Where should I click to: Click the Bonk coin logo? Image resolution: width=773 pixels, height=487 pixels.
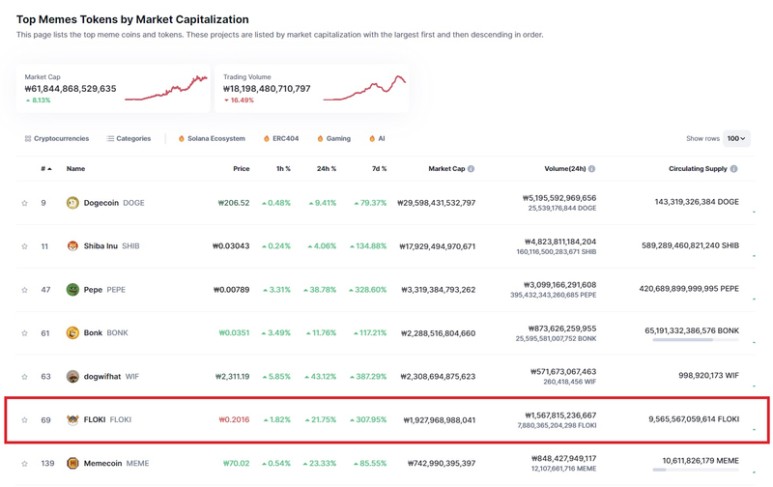(72, 333)
